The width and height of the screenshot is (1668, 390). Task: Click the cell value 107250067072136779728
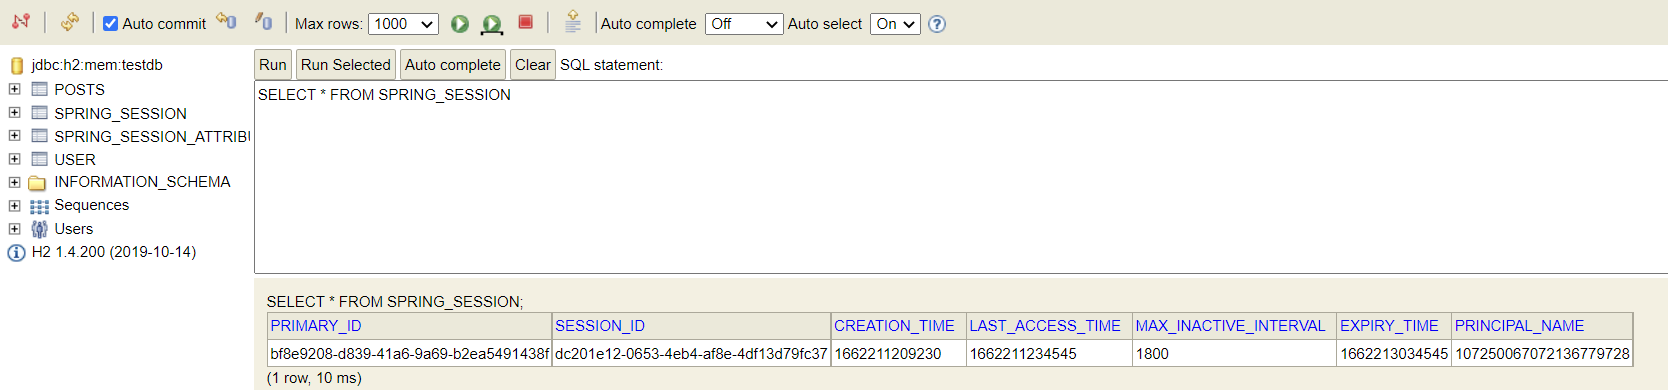tap(1542, 354)
